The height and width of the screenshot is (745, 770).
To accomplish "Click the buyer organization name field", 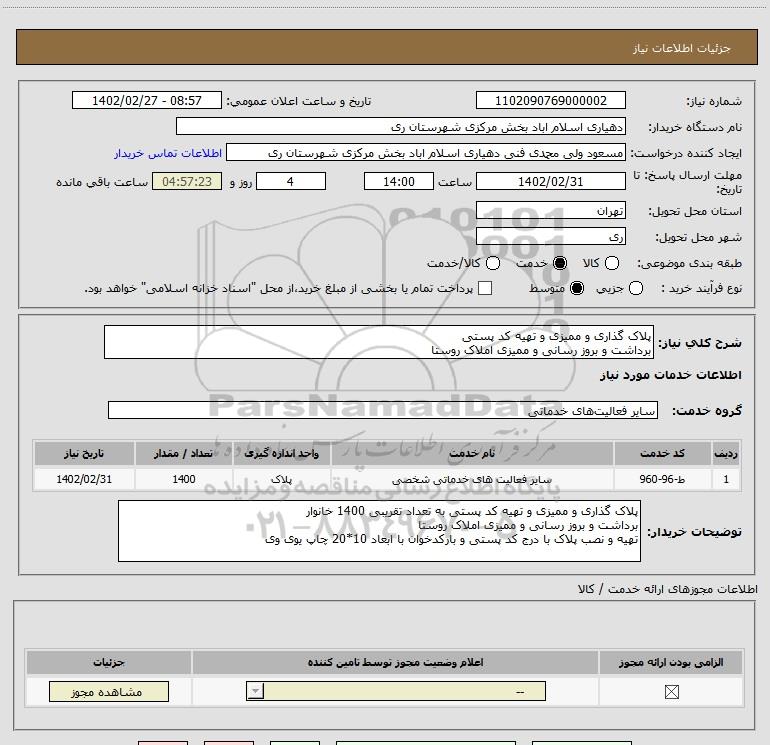I will (x=401, y=126).
